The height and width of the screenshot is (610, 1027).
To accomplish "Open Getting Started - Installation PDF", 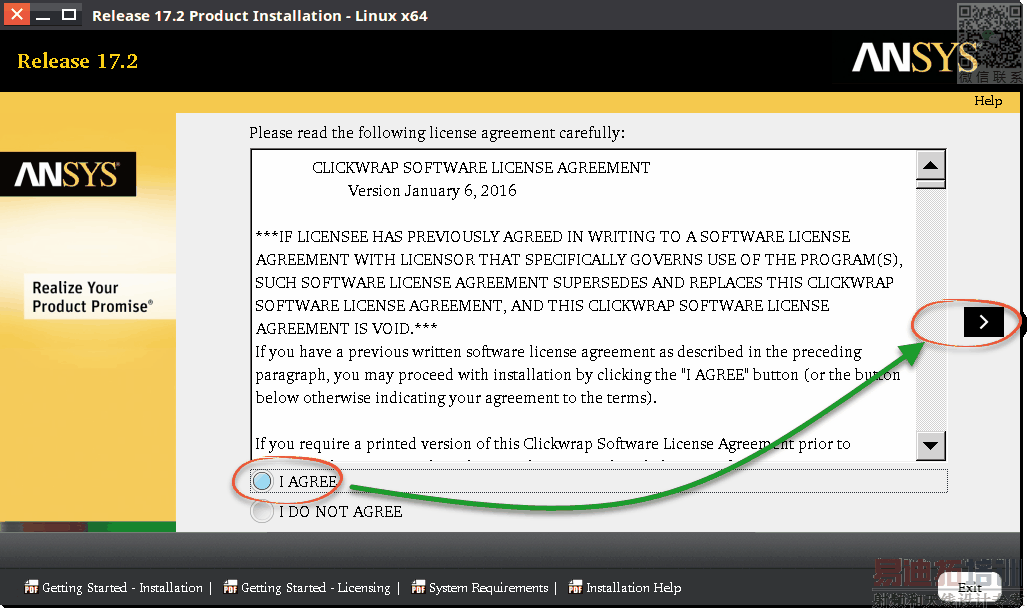I will (x=122, y=588).
